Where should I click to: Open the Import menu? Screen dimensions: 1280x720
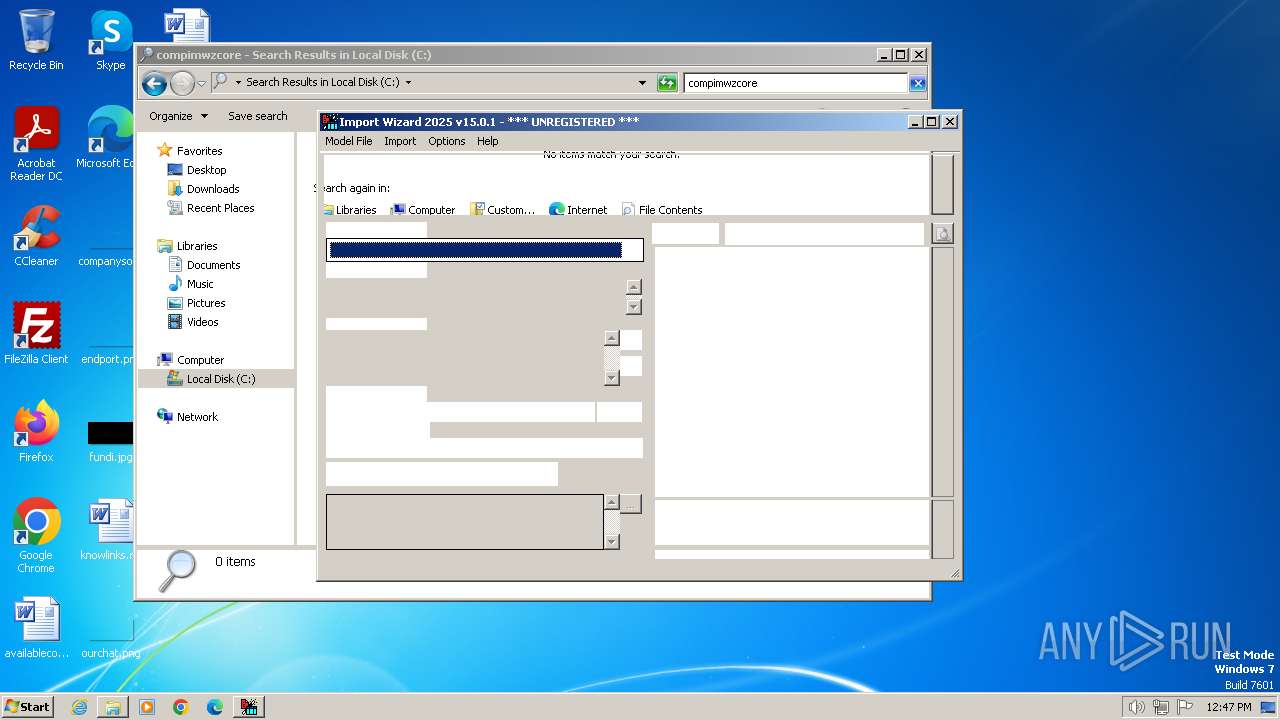400,141
